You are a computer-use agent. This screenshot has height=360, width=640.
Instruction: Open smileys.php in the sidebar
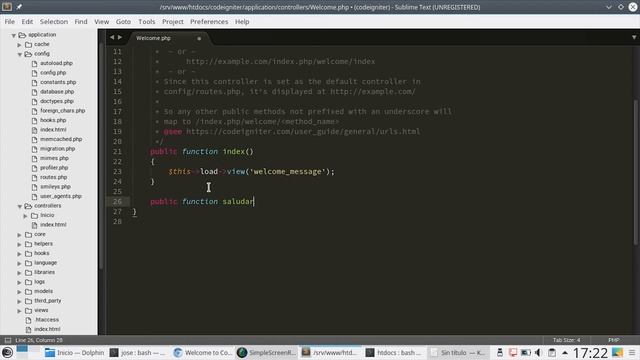pos(56,187)
